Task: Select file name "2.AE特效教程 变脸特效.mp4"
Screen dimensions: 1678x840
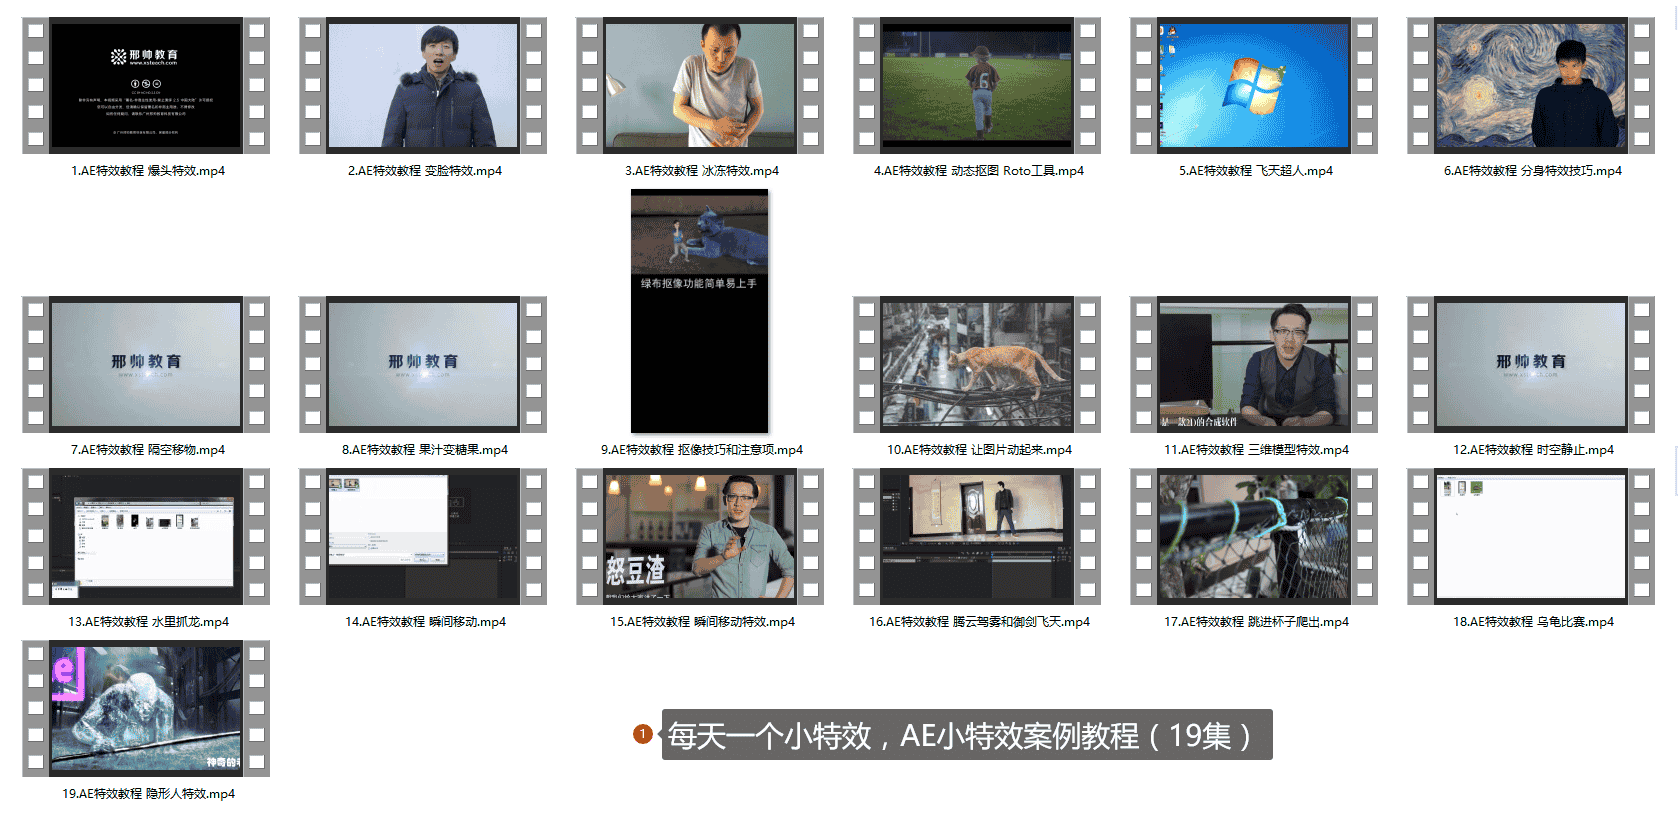Action: 425,171
